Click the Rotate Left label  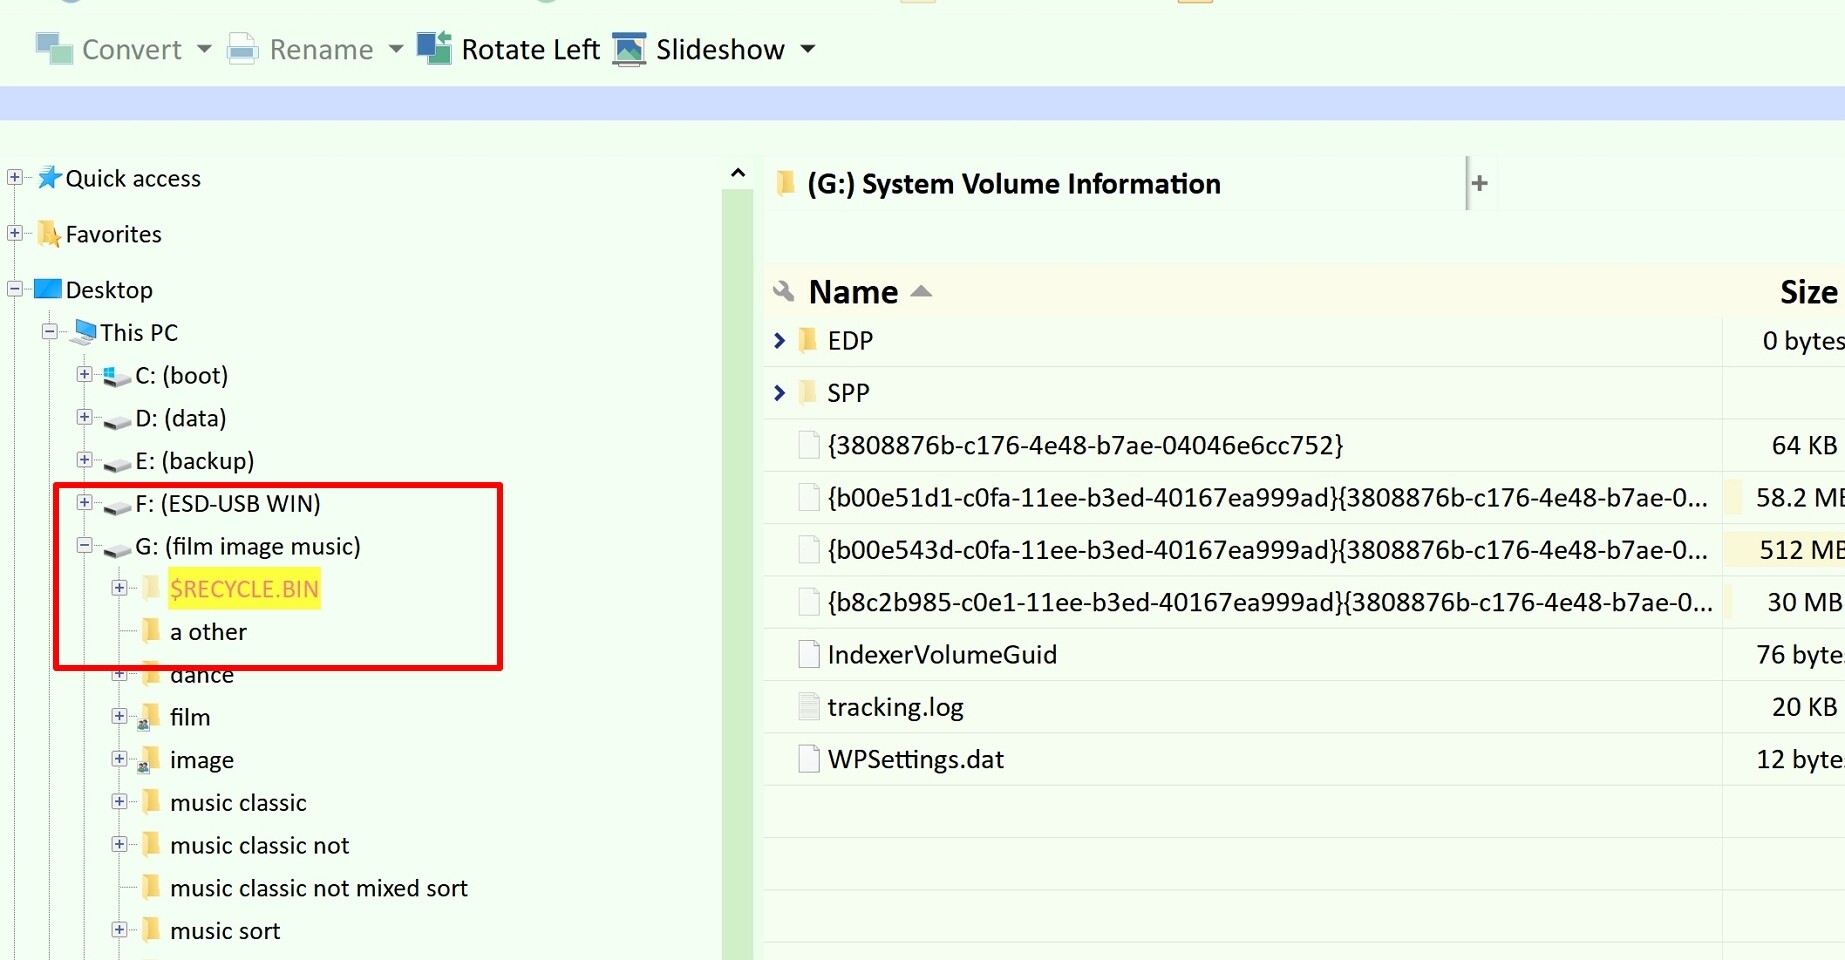pyautogui.click(x=530, y=49)
